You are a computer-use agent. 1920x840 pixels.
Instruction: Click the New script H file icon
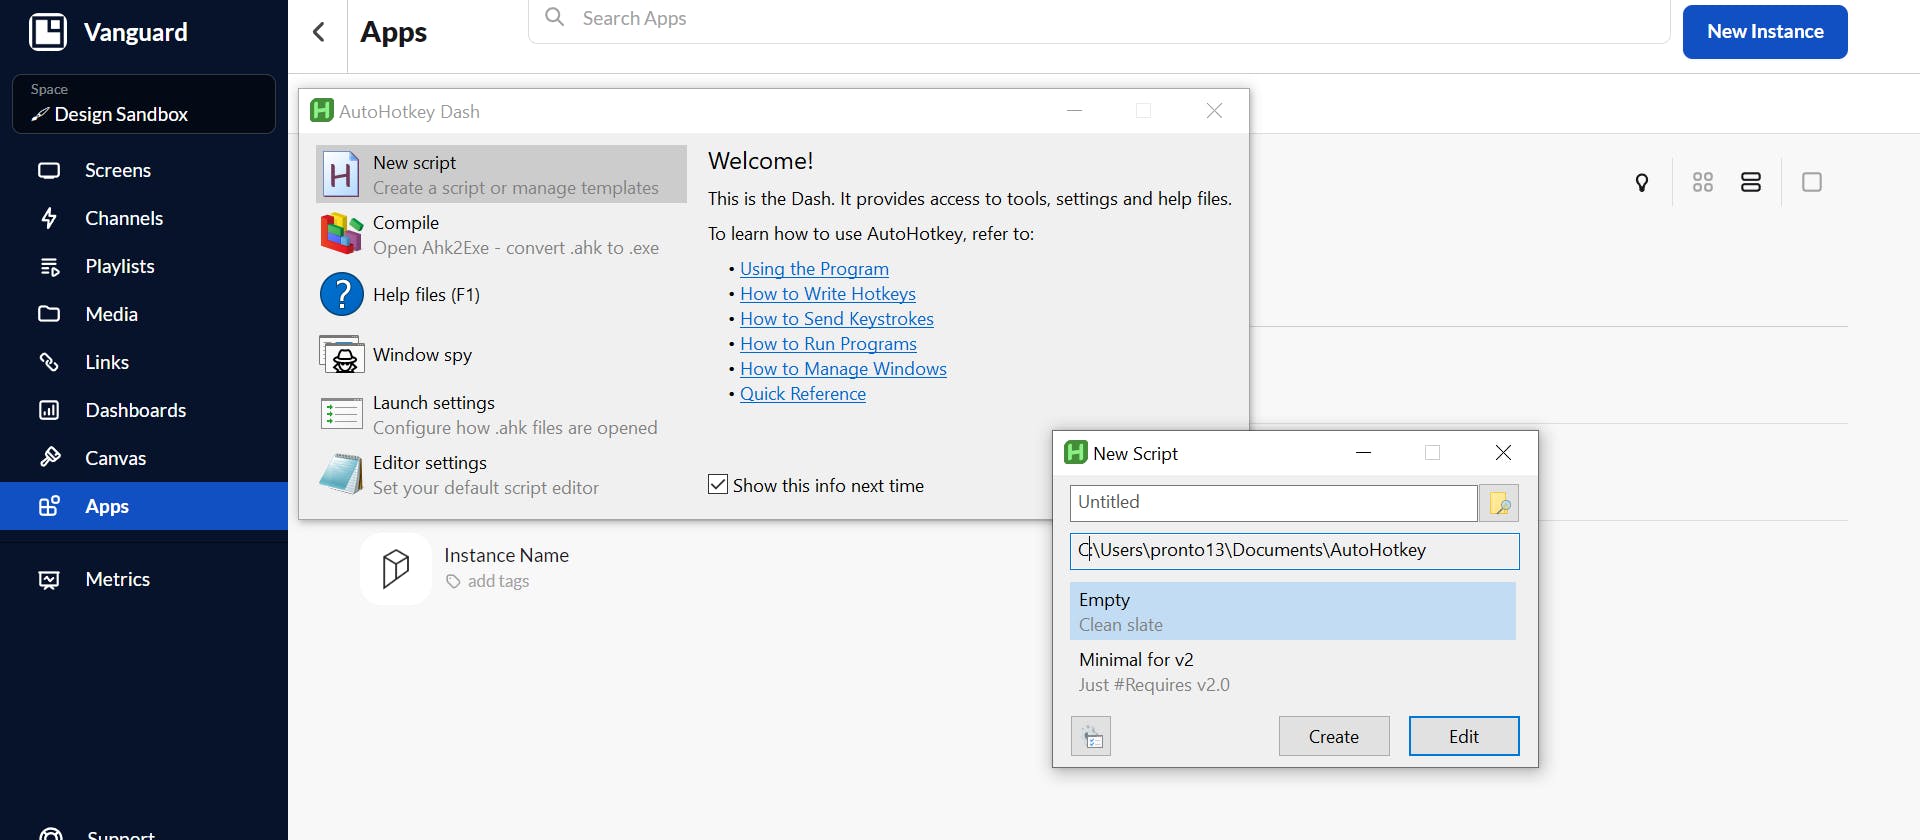[341, 174]
